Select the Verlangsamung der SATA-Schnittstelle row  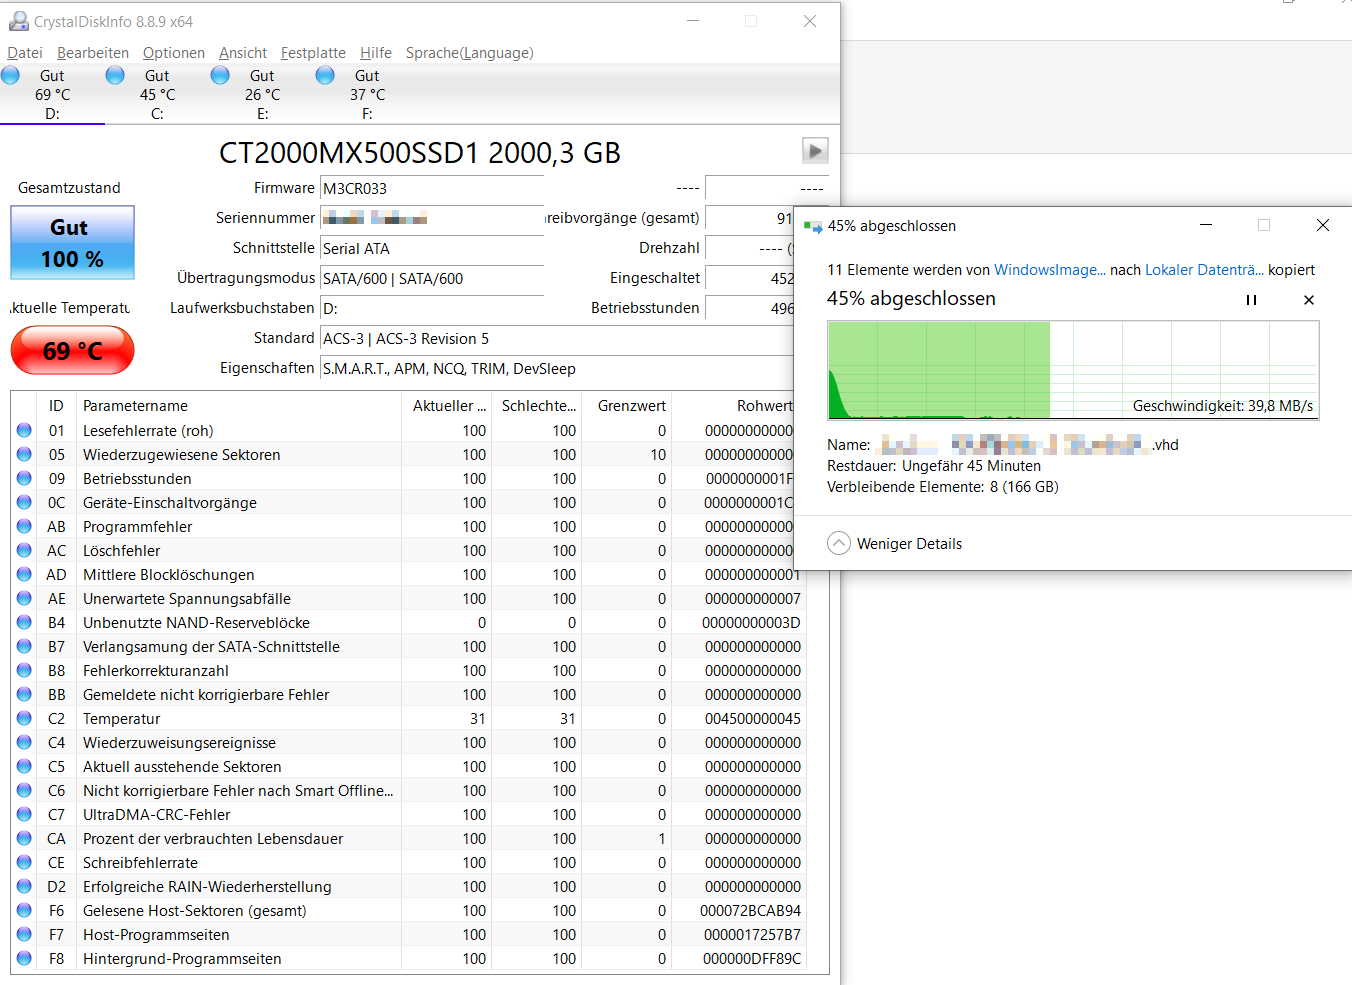click(408, 646)
